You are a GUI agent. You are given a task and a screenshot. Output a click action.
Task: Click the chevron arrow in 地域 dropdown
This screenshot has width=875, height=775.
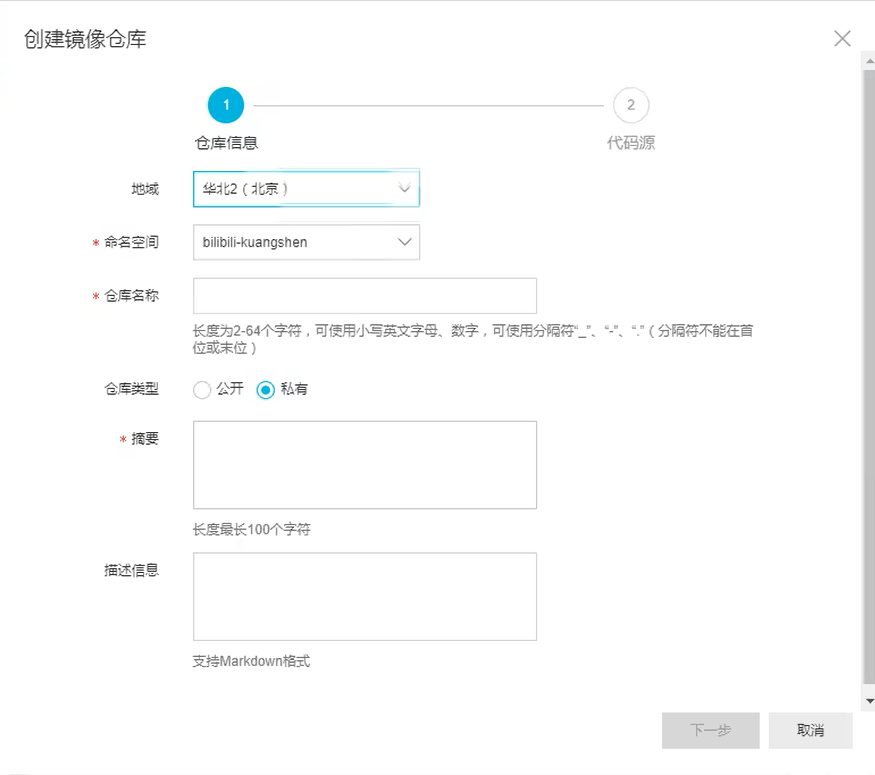tap(405, 189)
